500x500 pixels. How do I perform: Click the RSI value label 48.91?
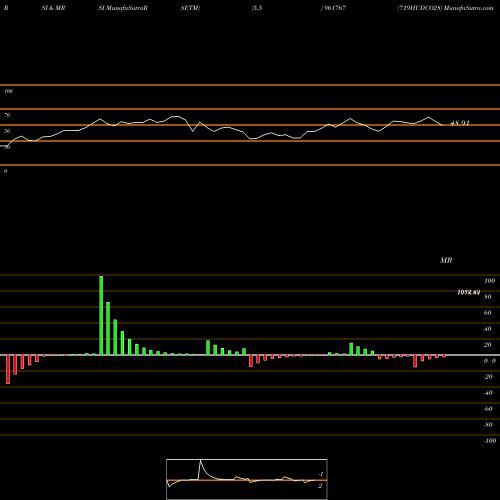[x=460, y=123]
